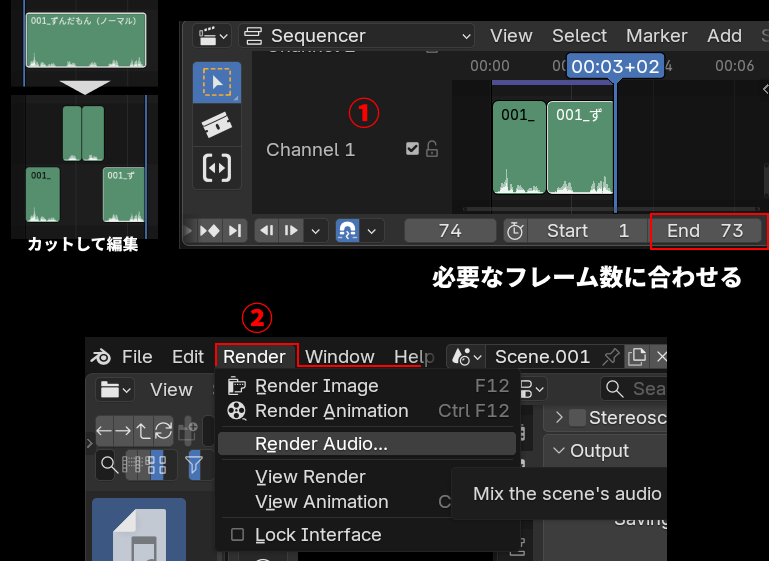Open the Sequencer editor type dropdown

point(356,36)
